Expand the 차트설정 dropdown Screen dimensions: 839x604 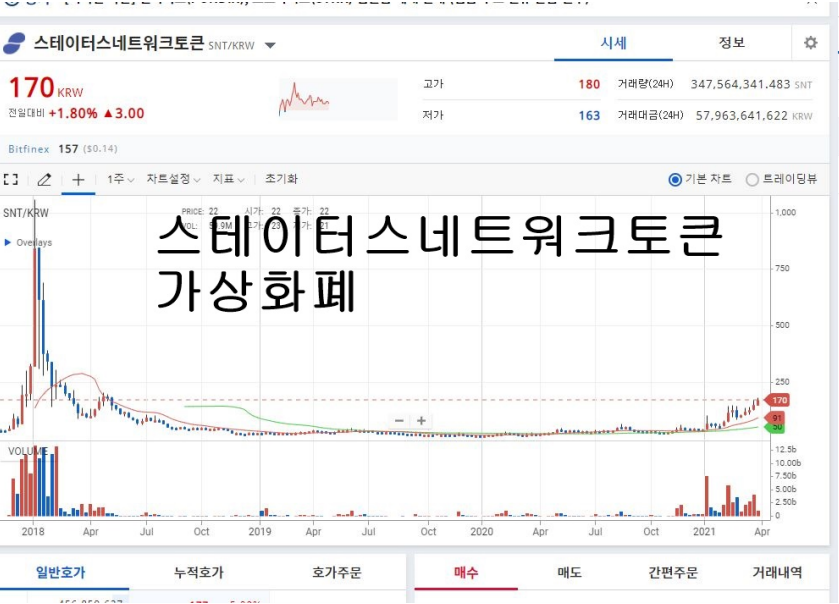coord(173,179)
